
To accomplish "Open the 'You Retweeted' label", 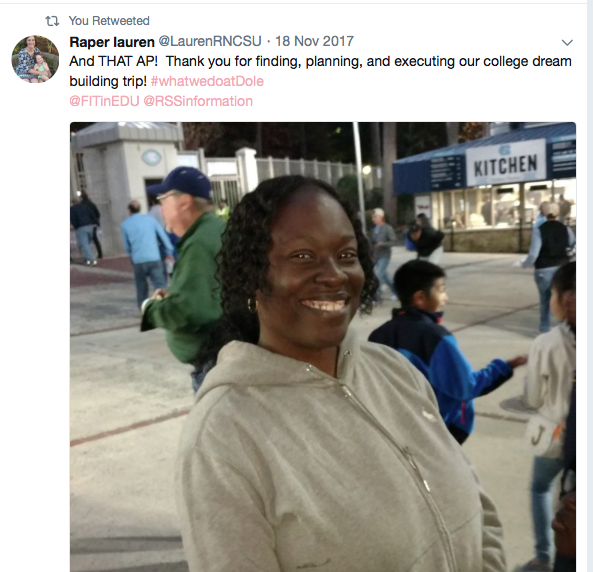I will click(x=109, y=21).
